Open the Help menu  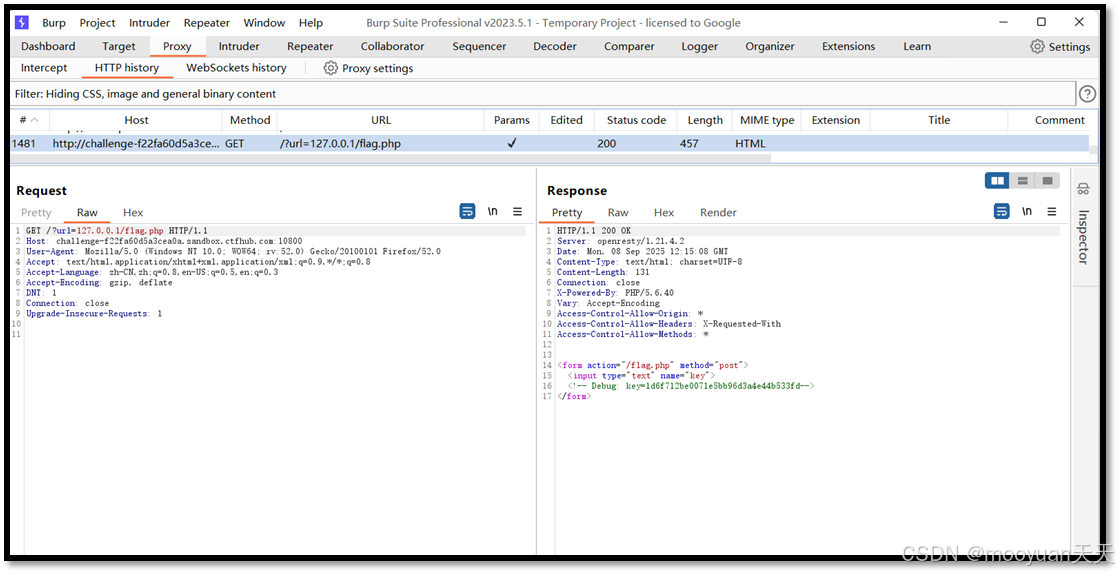point(311,23)
